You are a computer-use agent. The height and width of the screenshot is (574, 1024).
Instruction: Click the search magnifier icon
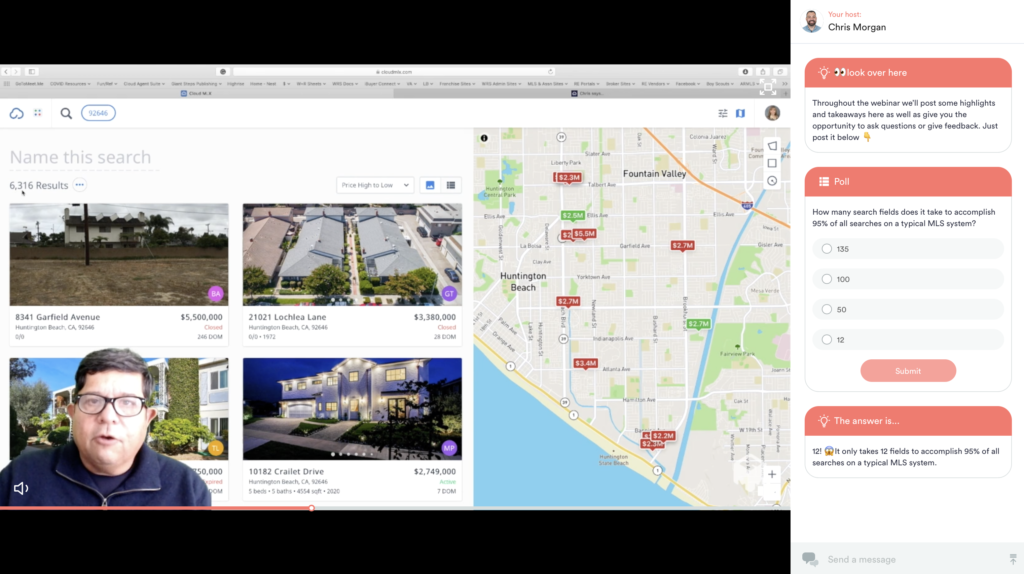point(66,113)
